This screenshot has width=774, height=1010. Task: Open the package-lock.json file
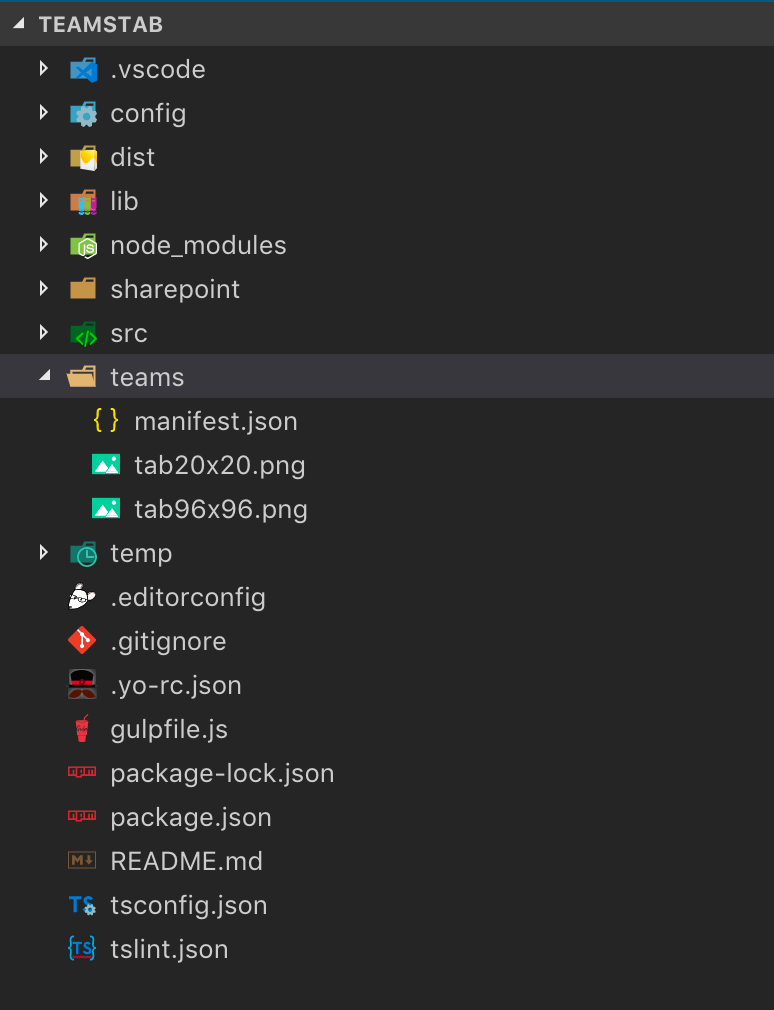[x=222, y=773]
